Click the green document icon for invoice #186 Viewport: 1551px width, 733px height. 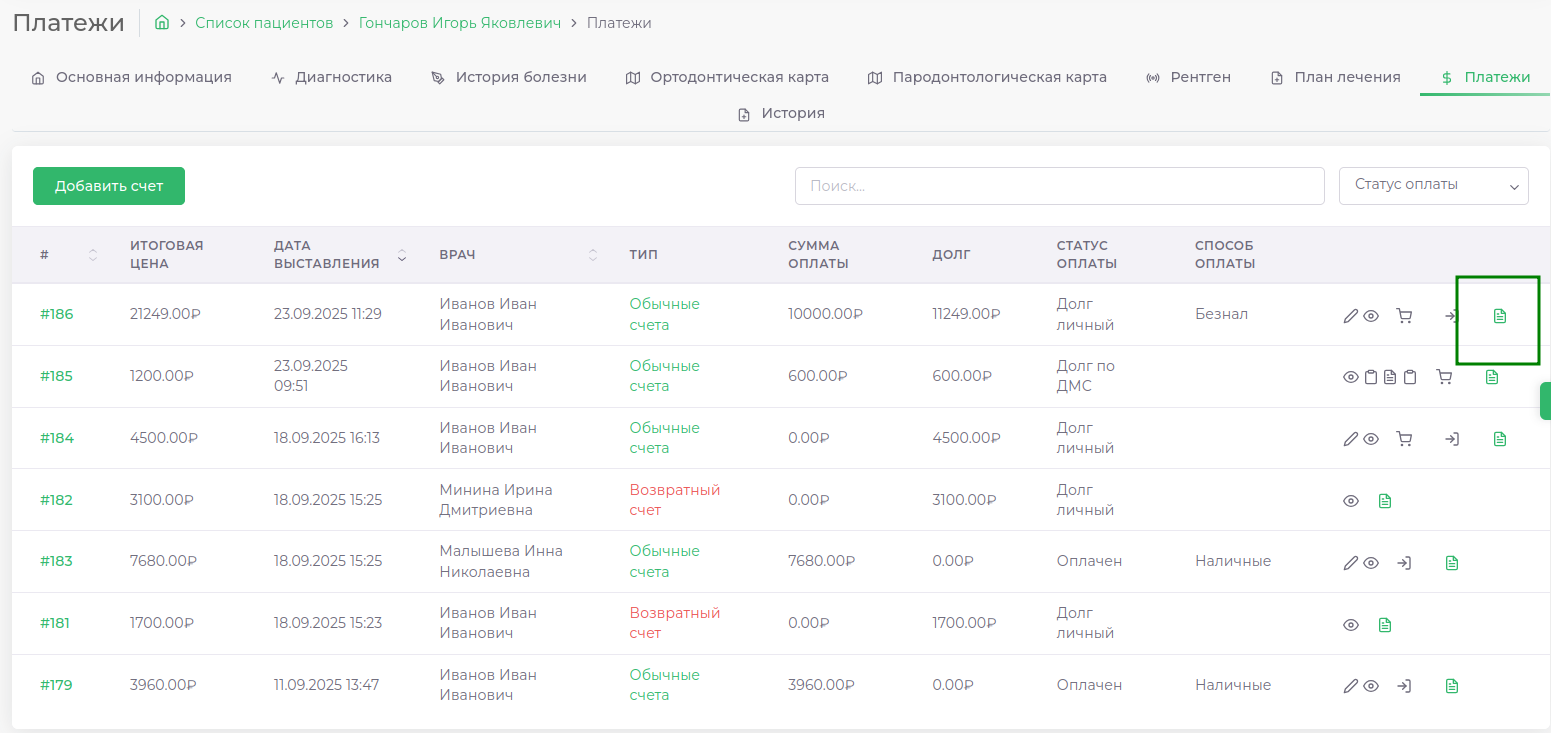(x=1499, y=316)
